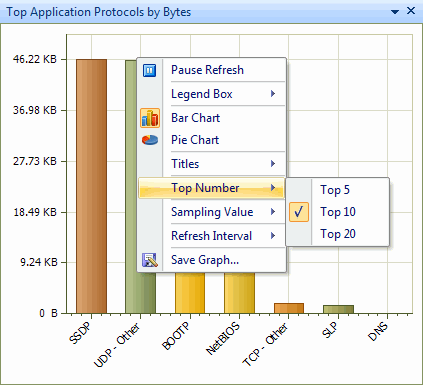Click the Pause Refresh icon
This screenshot has height=385, width=423.
click(149, 70)
